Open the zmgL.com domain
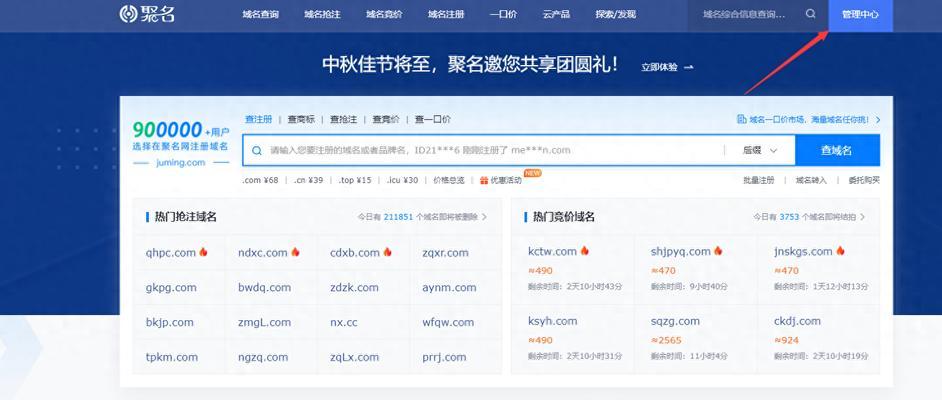Screen dimensions: 942x400 264,323
